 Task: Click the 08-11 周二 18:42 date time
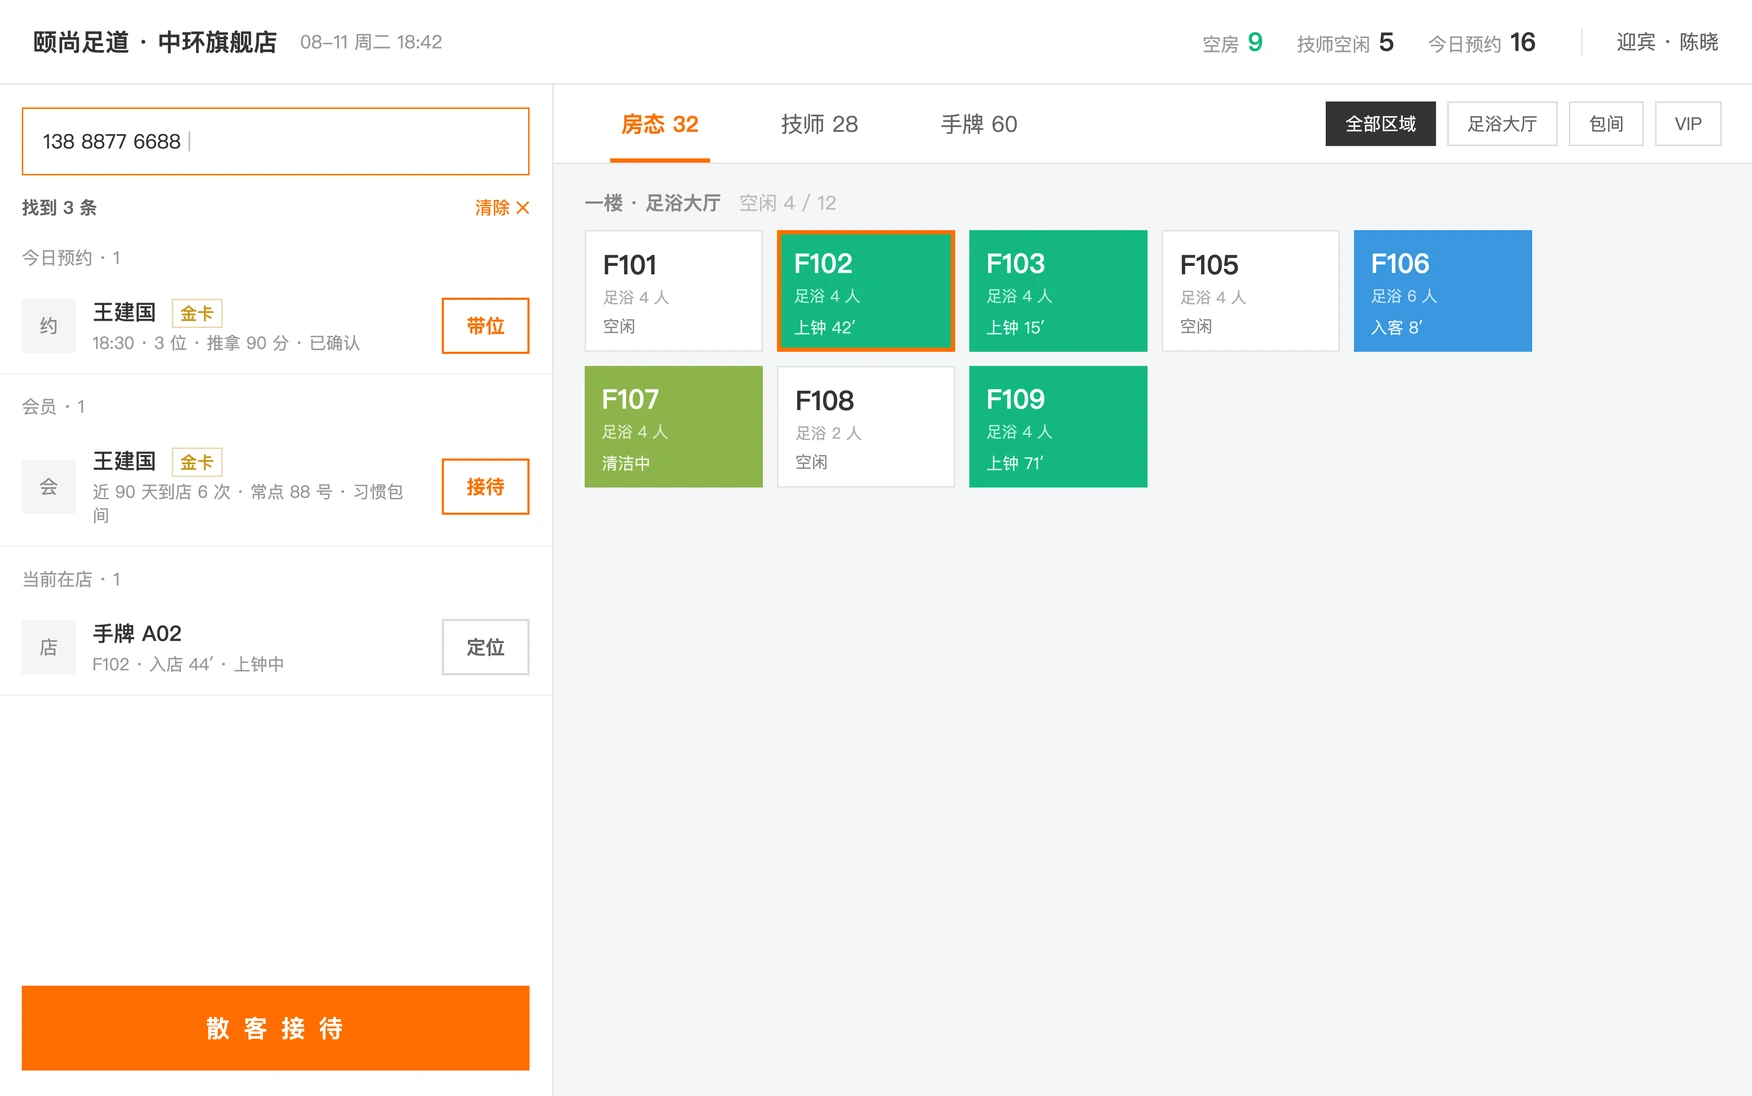tap(371, 42)
